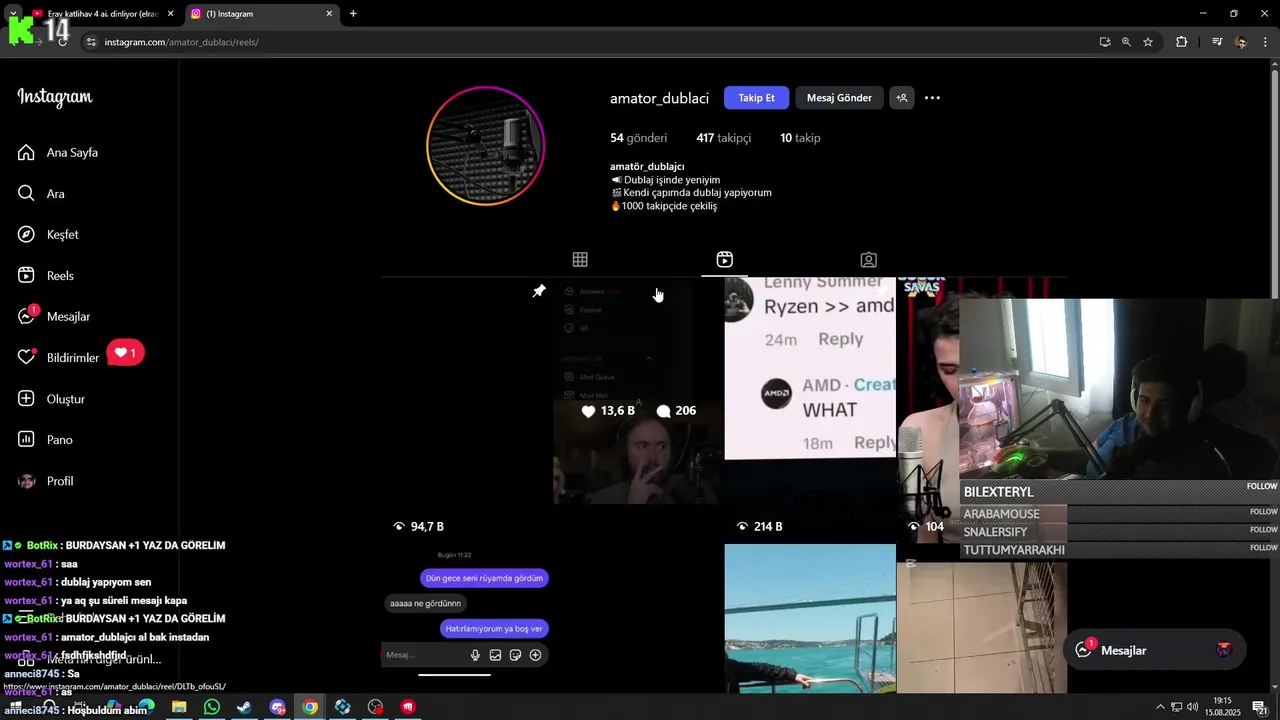Image resolution: width=1280 pixels, height=720 pixels.
Task: Open the dream chat message reel
Action: (466, 618)
